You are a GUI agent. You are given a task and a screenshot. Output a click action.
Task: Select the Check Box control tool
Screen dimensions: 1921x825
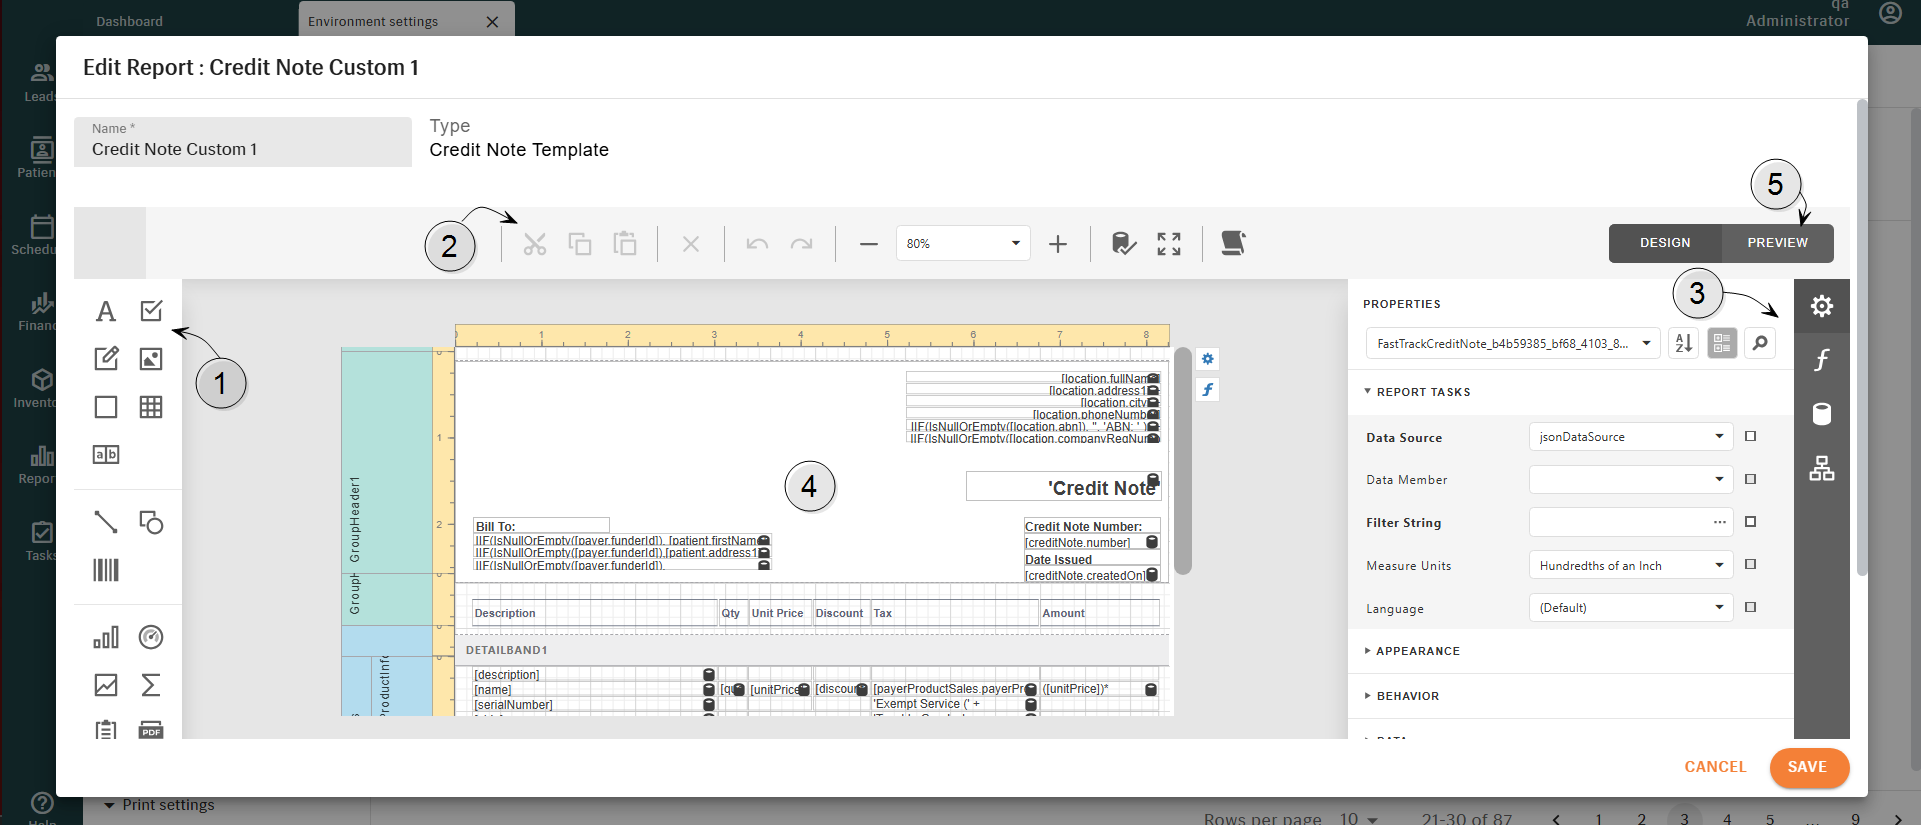pyautogui.click(x=151, y=311)
